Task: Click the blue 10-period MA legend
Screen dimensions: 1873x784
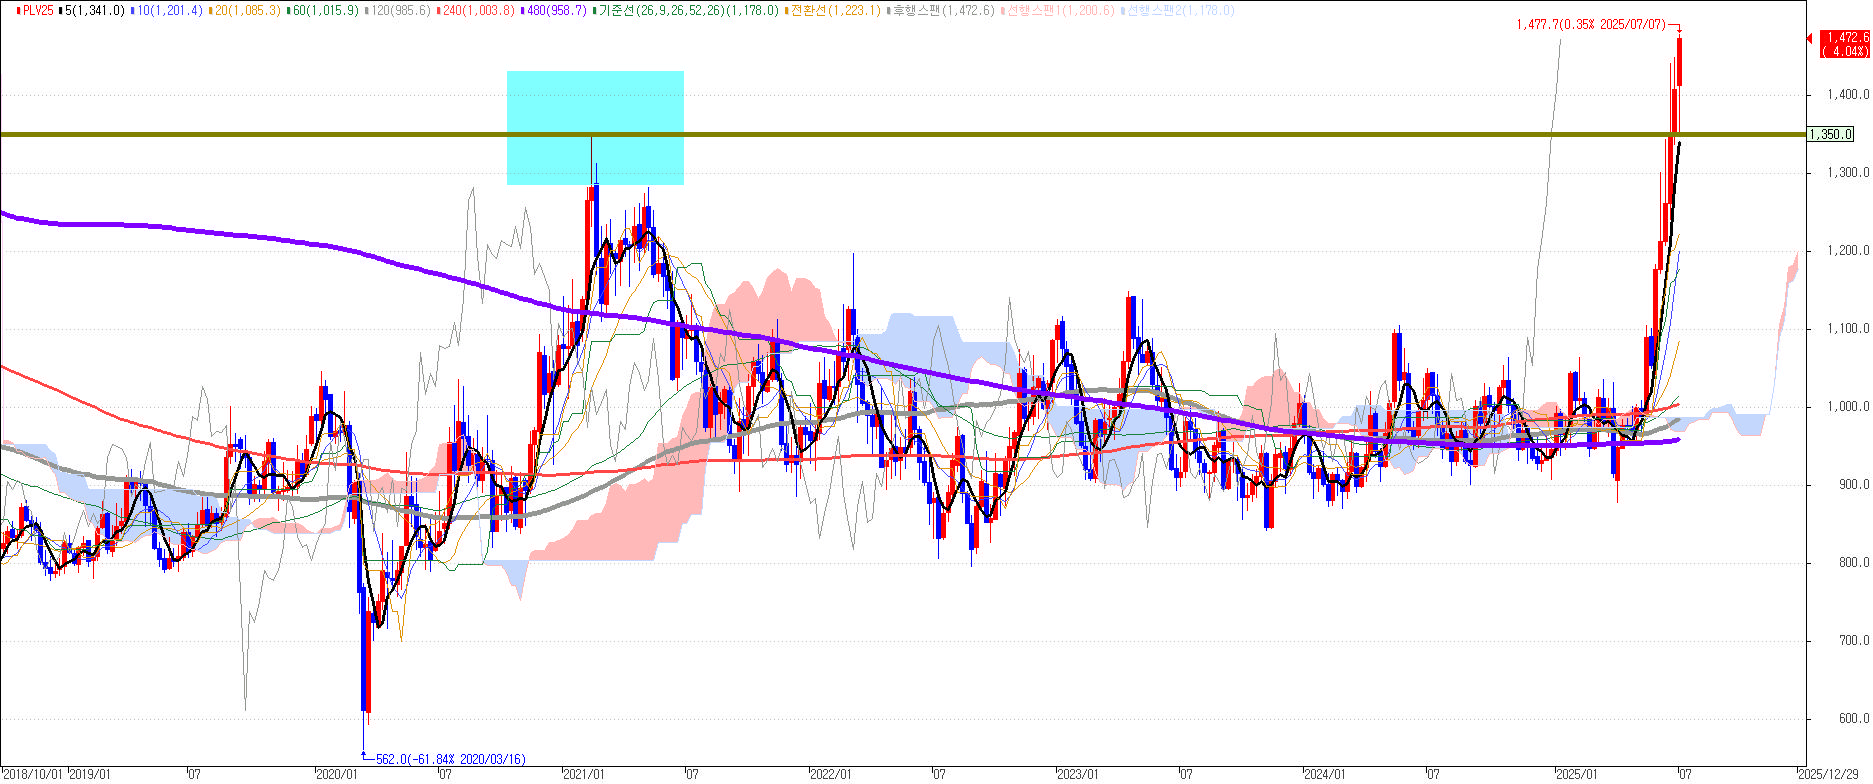Action: [168, 10]
